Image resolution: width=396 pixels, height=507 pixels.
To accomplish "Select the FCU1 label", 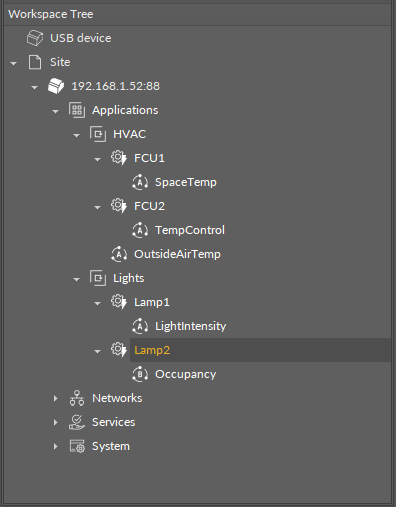I will coord(149,158).
